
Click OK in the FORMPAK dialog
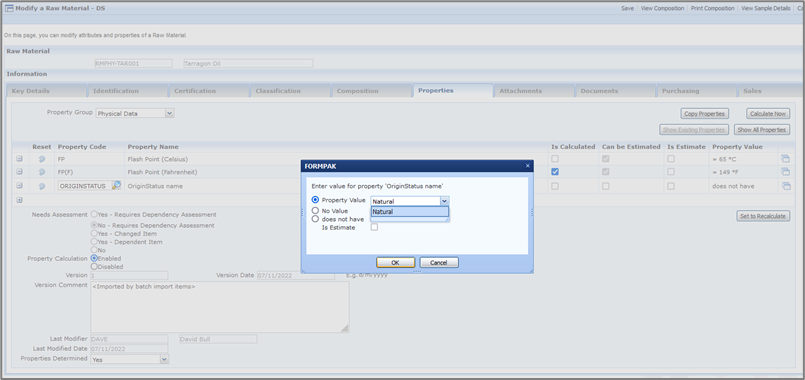point(395,262)
